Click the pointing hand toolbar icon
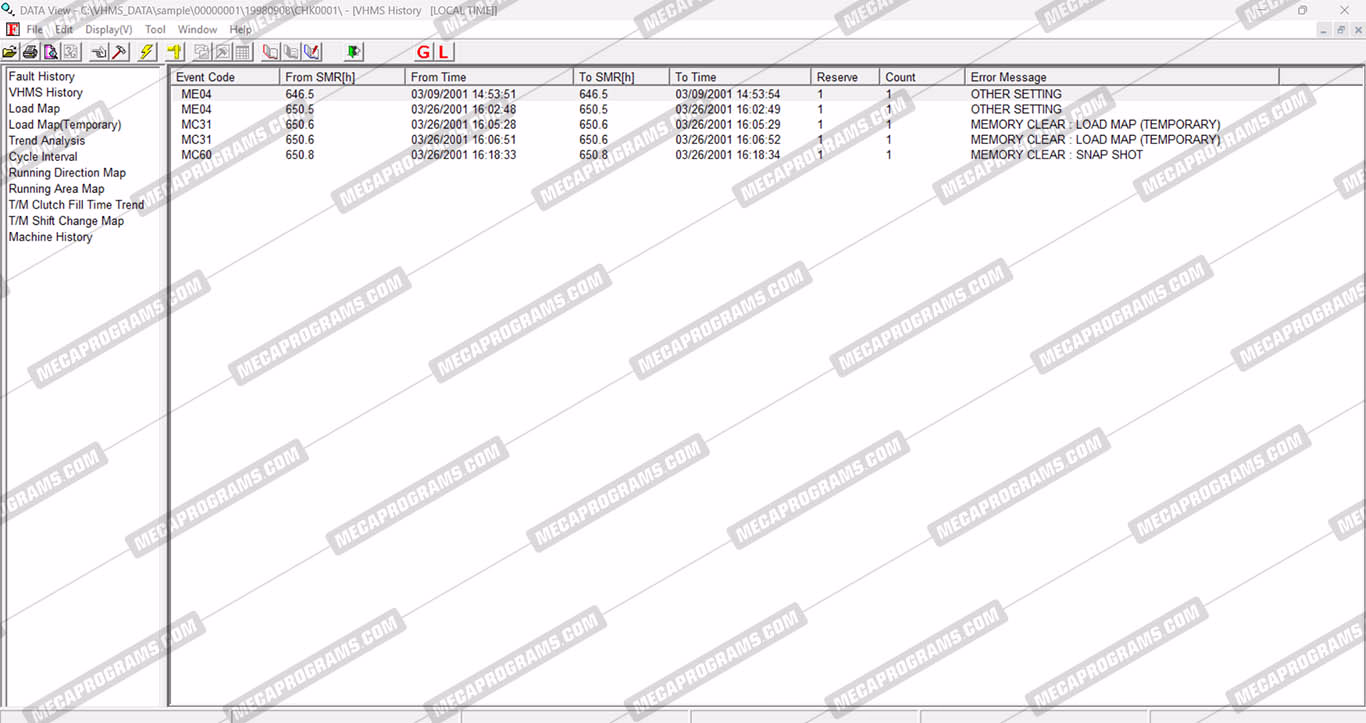This screenshot has height=723, width=1366. point(99,52)
